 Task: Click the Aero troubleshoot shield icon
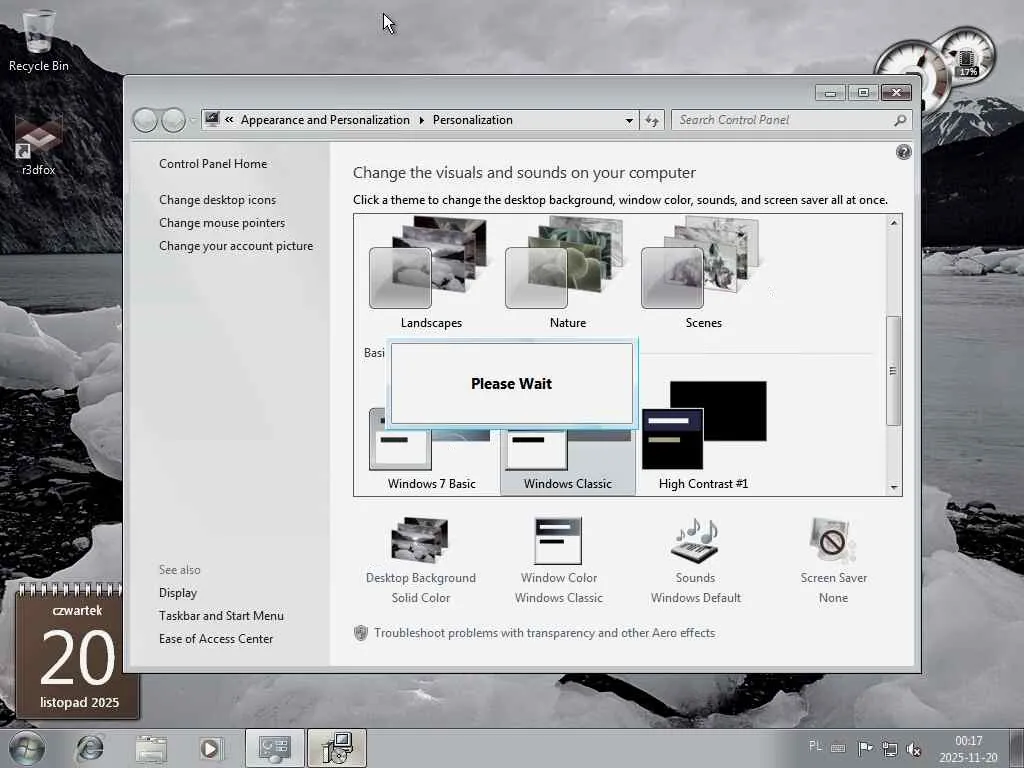(360, 633)
